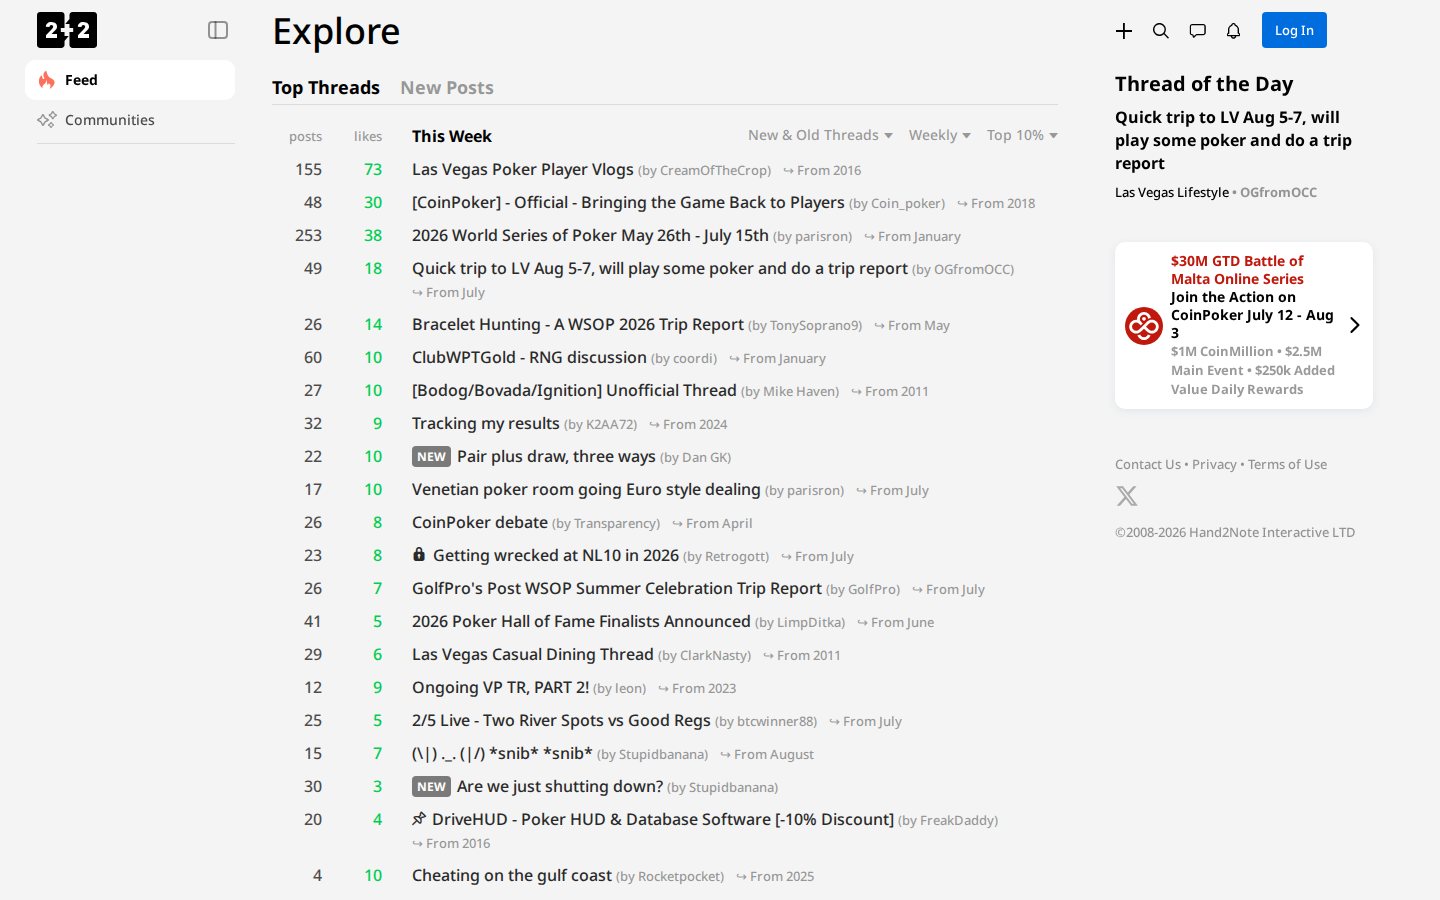Switch to the Top Threads tab

tap(326, 88)
